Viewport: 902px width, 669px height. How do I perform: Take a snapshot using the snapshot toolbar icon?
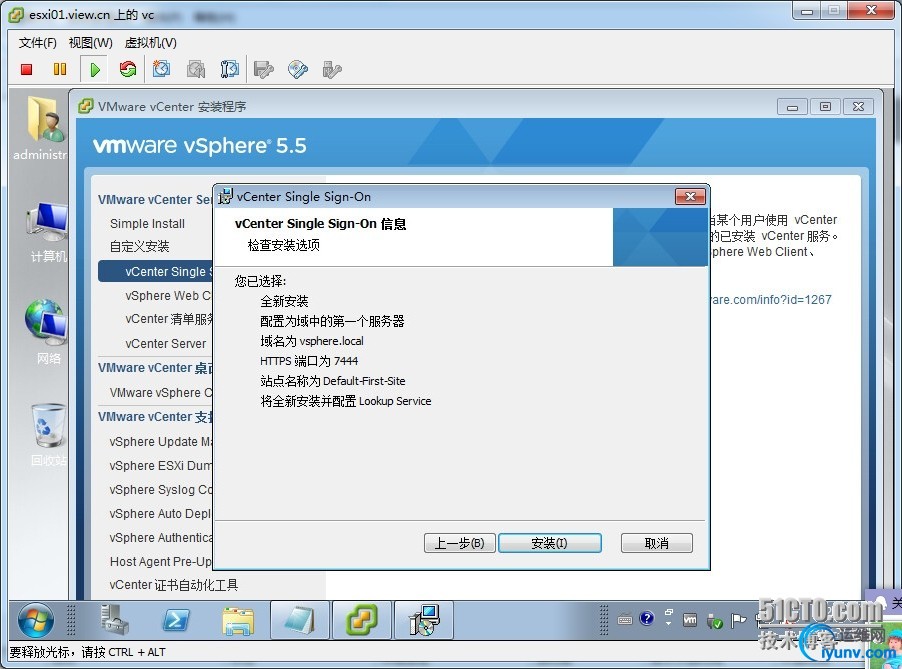pyautogui.click(x=162, y=69)
